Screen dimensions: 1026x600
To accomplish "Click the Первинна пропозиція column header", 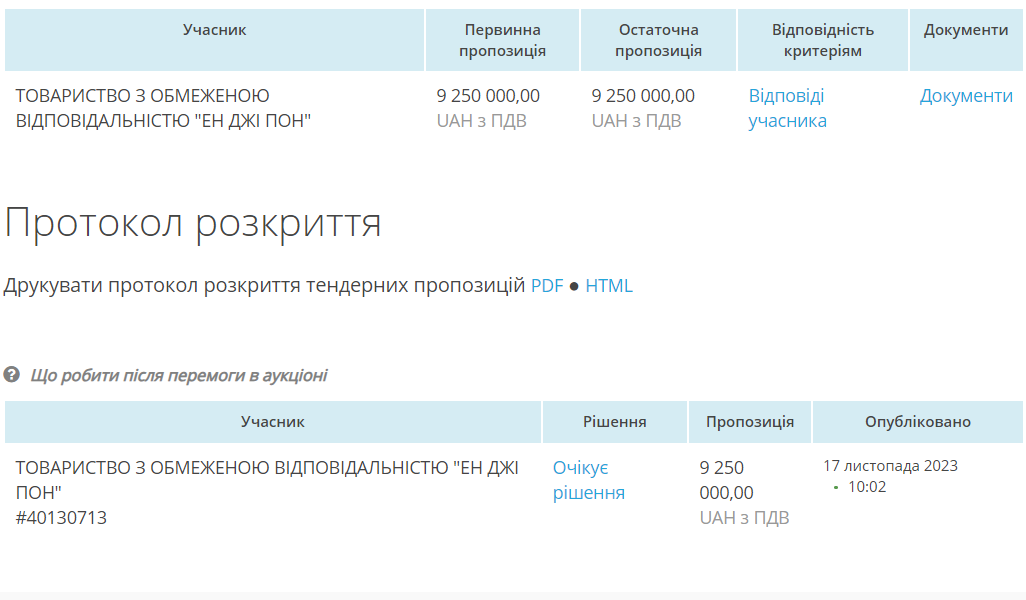I will click(502, 40).
